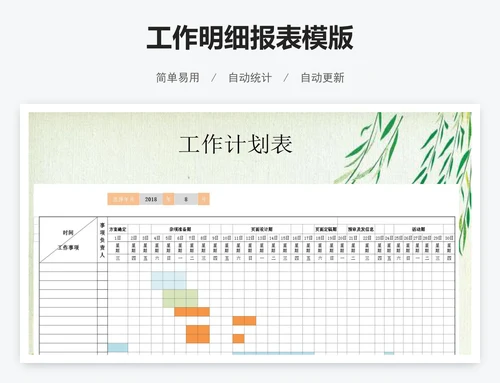
Task: Open the template preview thumbnail
Action: coord(250,233)
